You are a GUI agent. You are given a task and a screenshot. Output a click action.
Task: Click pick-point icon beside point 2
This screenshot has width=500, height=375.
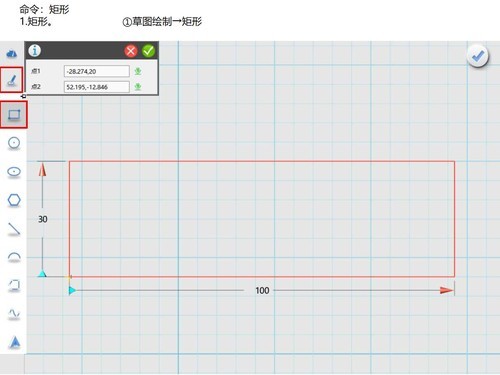[138, 87]
